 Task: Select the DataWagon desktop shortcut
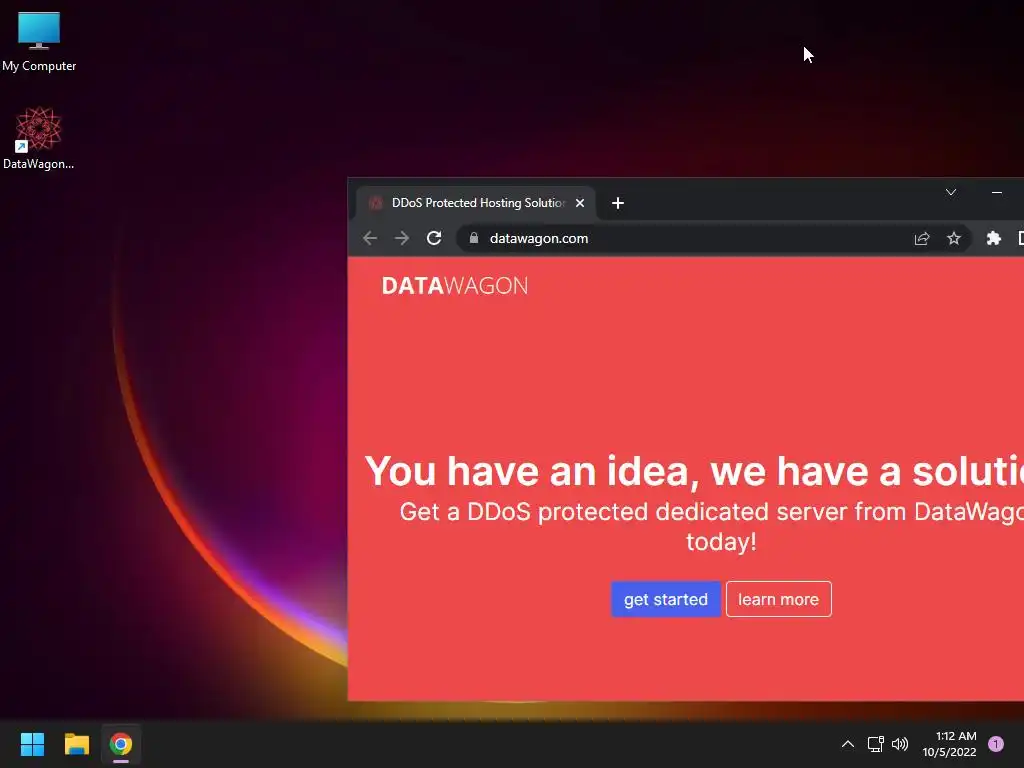point(39,138)
